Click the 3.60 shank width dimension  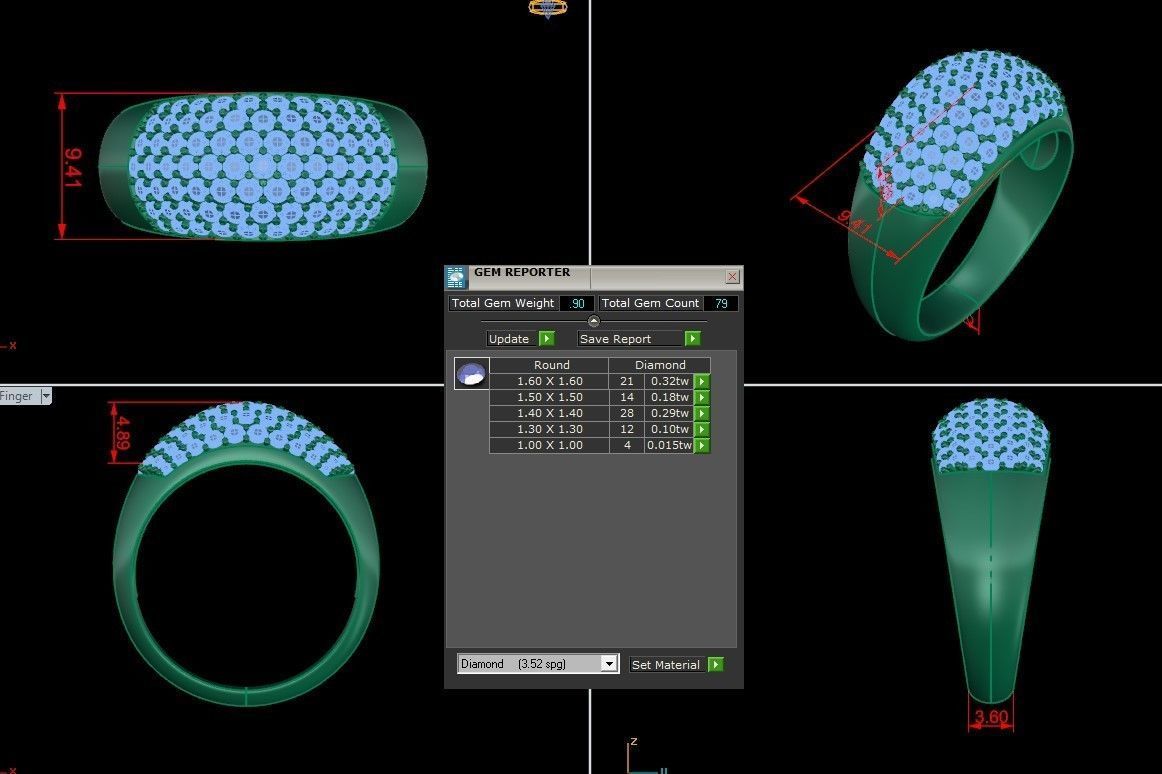[x=991, y=717]
